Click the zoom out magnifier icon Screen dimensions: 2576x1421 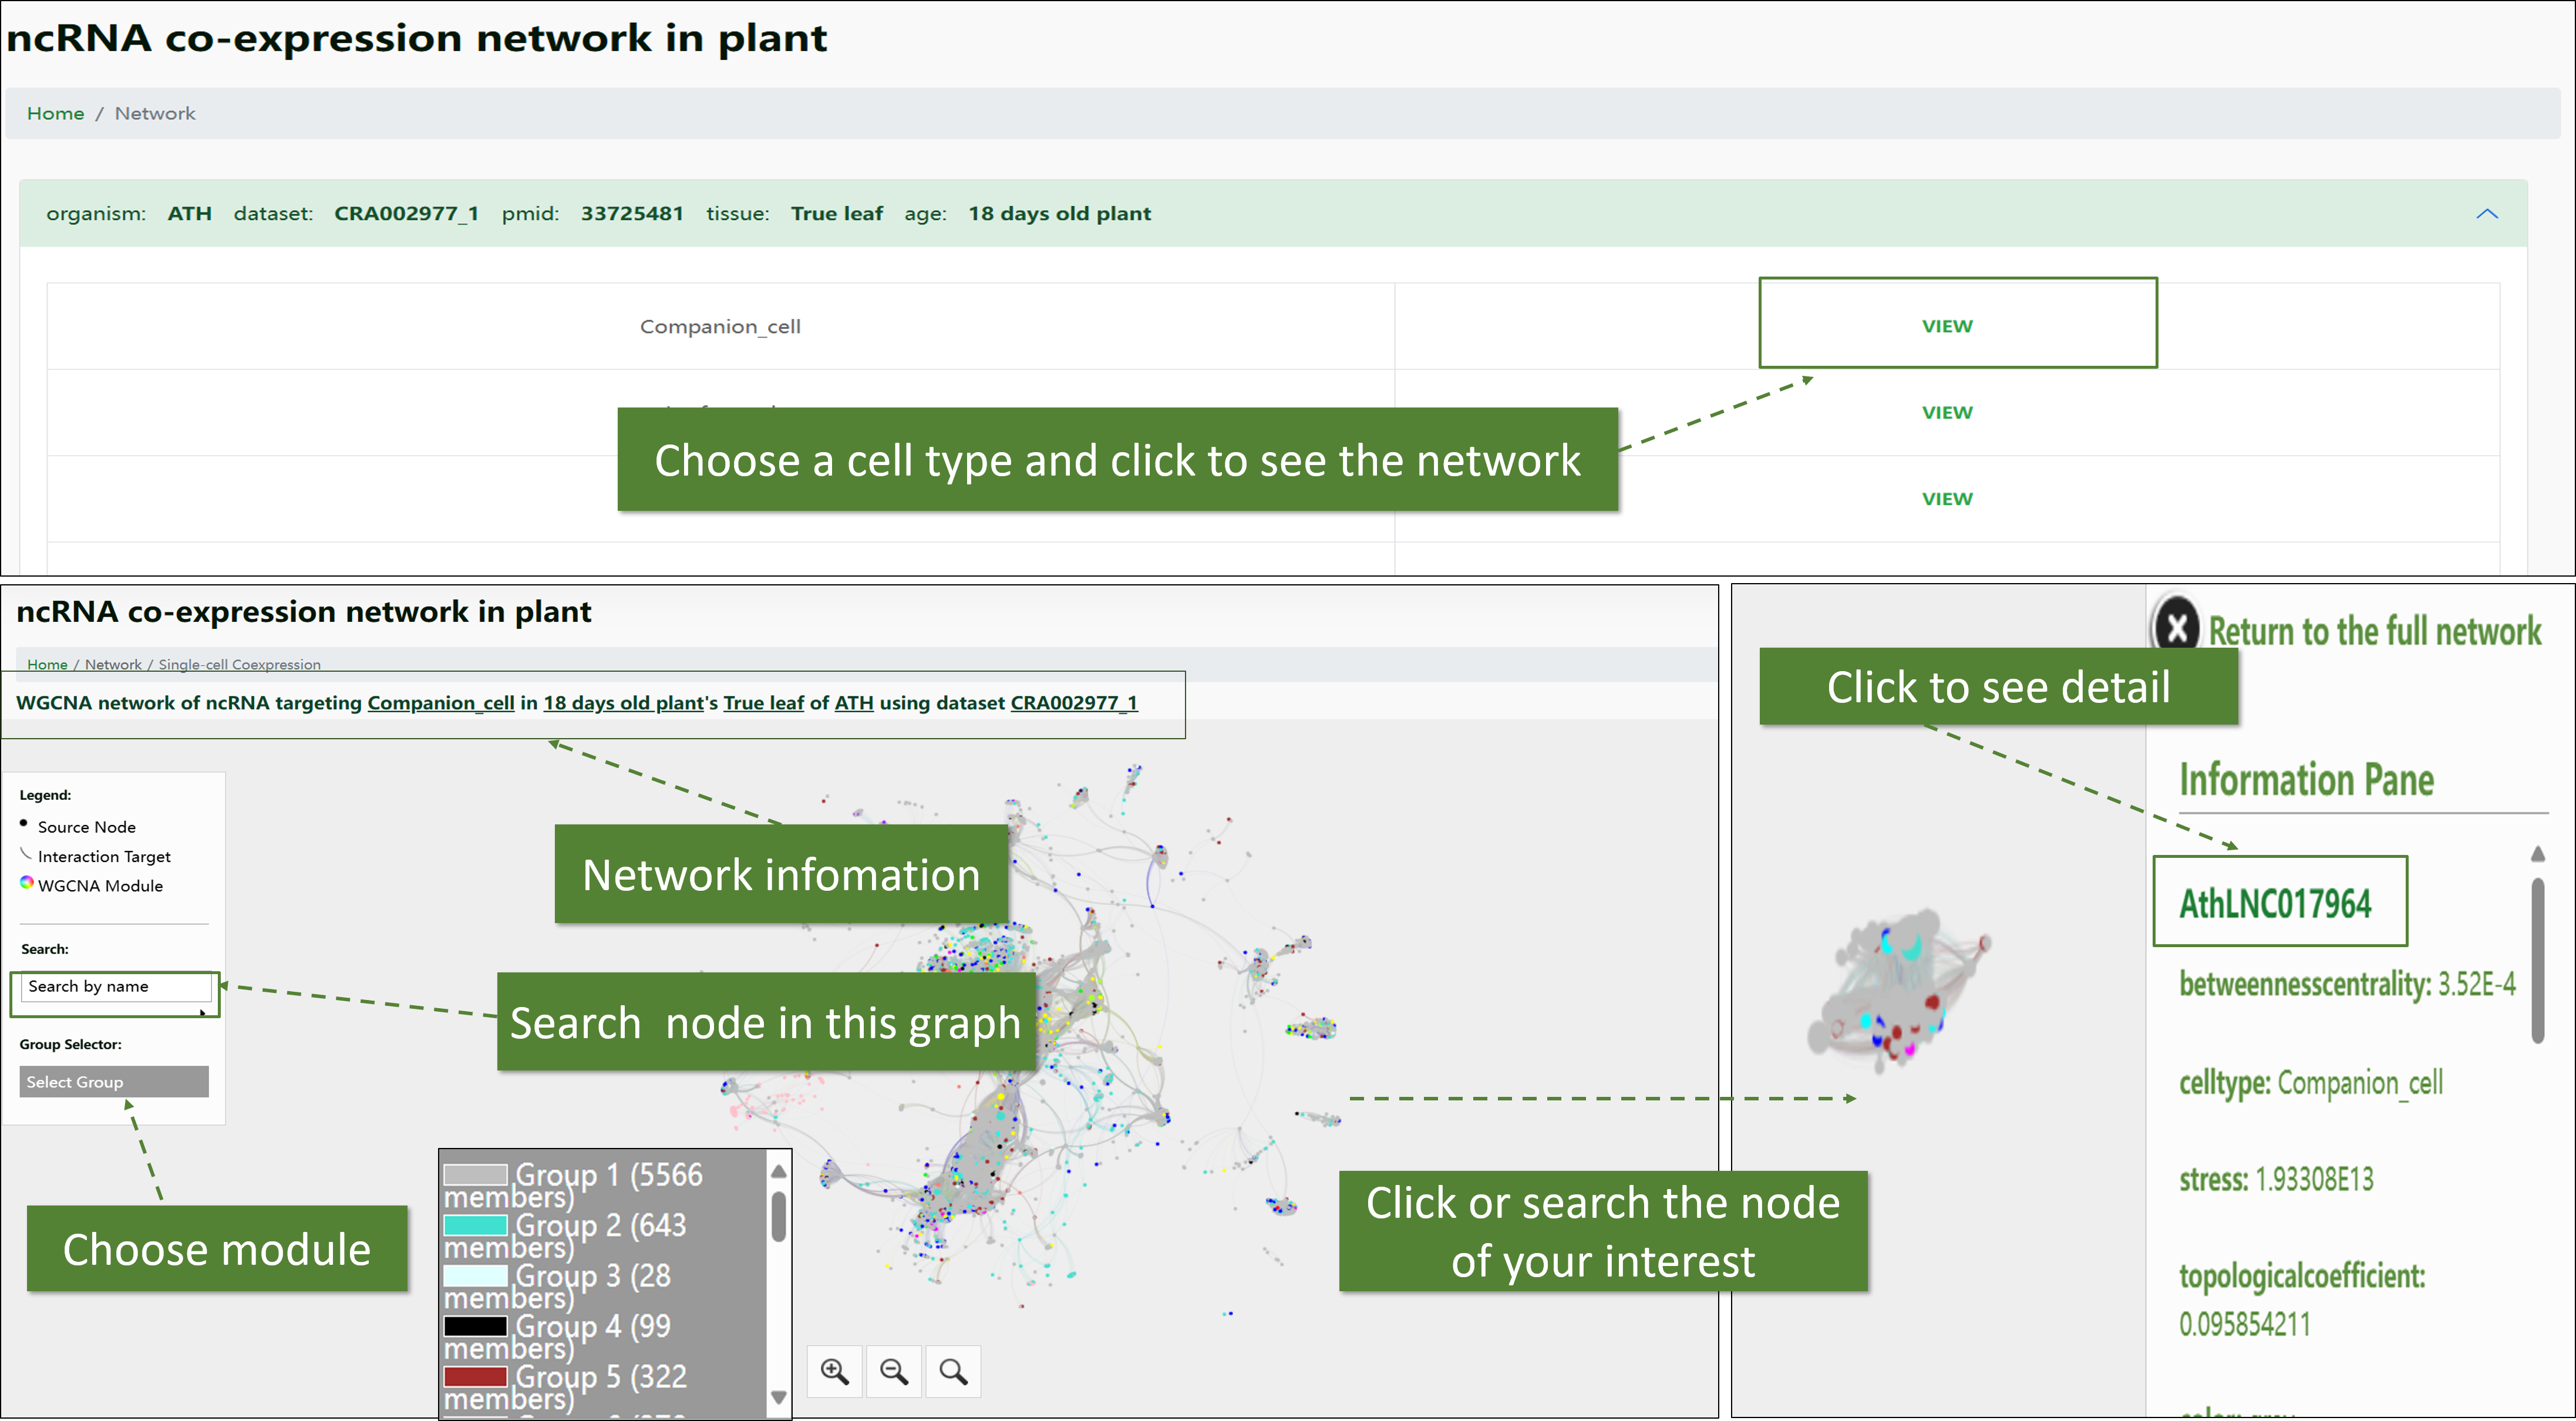tap(893, 1371)
